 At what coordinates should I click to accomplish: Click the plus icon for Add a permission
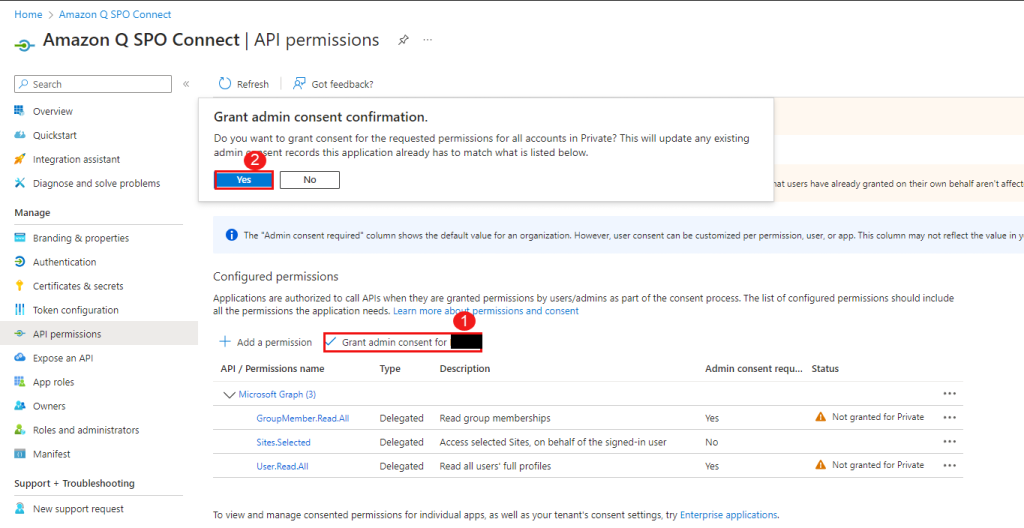pyautogui.click(x=225, y=342)
